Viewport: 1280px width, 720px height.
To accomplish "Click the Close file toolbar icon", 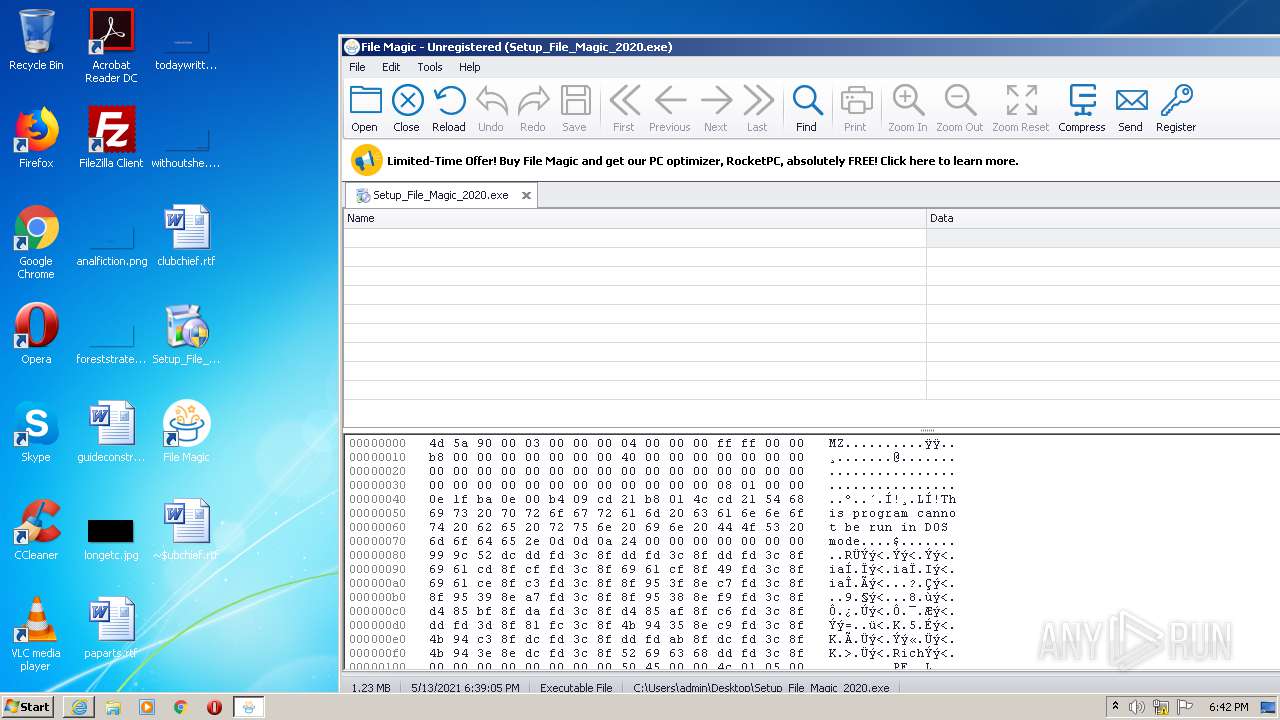I will tap(407, 108).
